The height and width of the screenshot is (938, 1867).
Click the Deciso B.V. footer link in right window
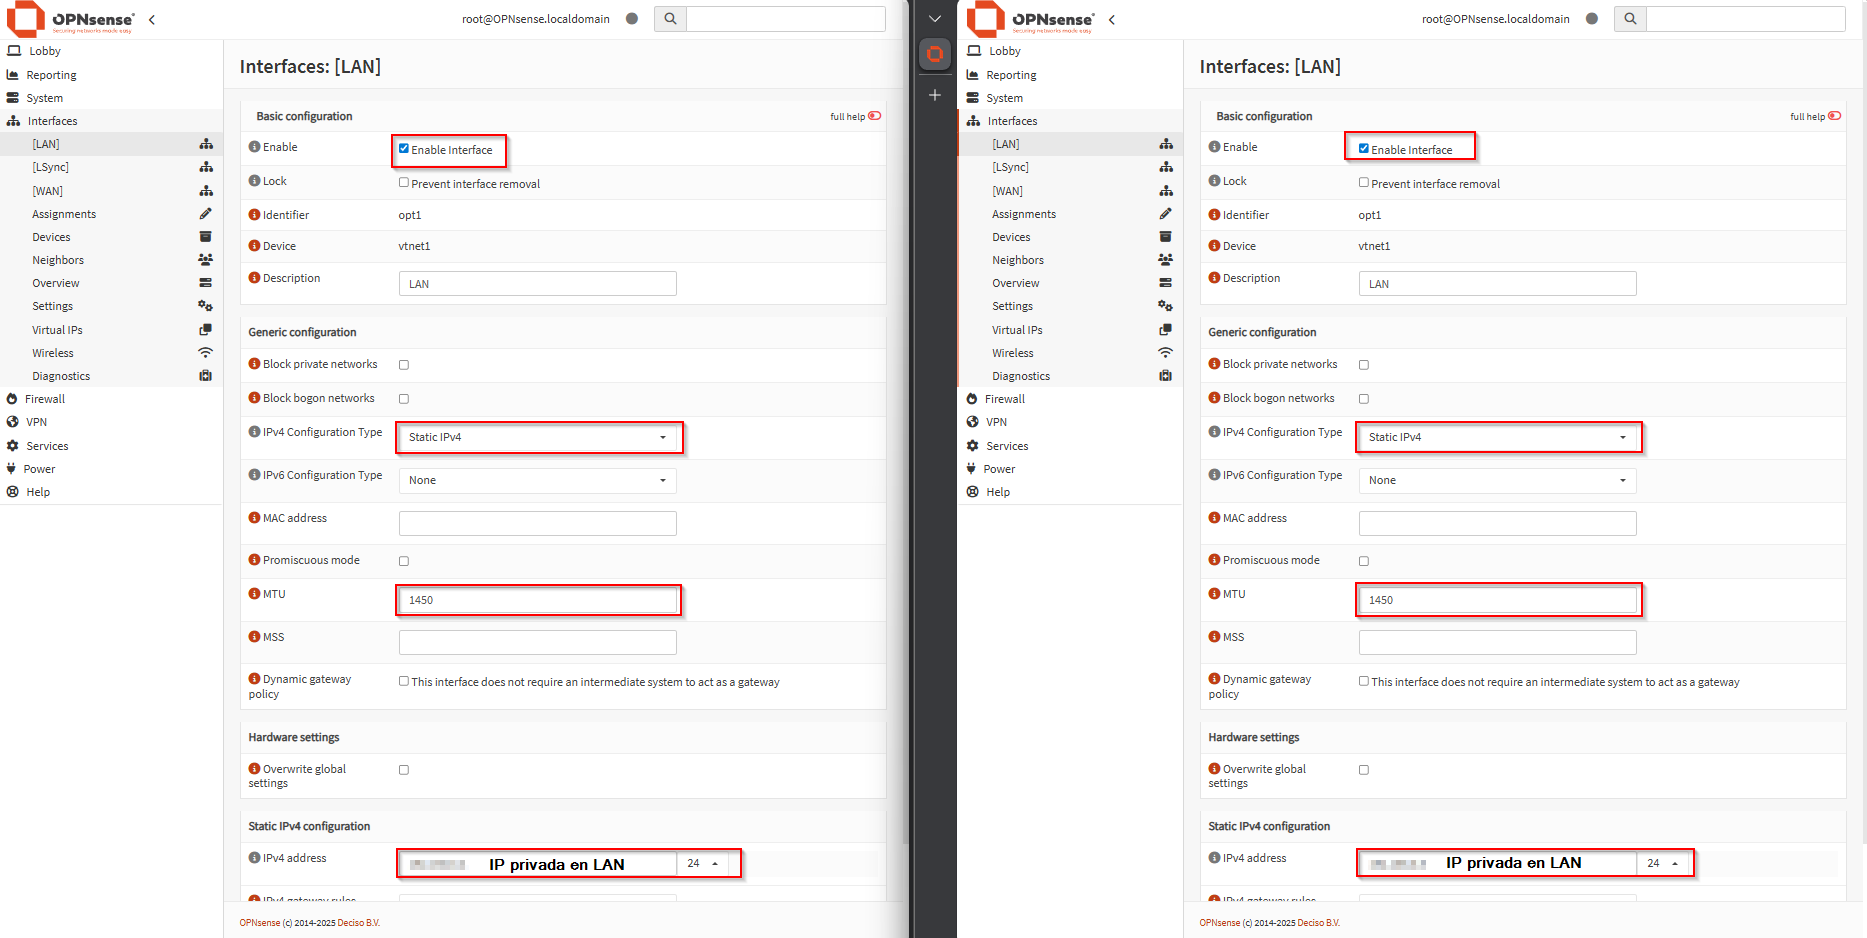point(1318,923)
